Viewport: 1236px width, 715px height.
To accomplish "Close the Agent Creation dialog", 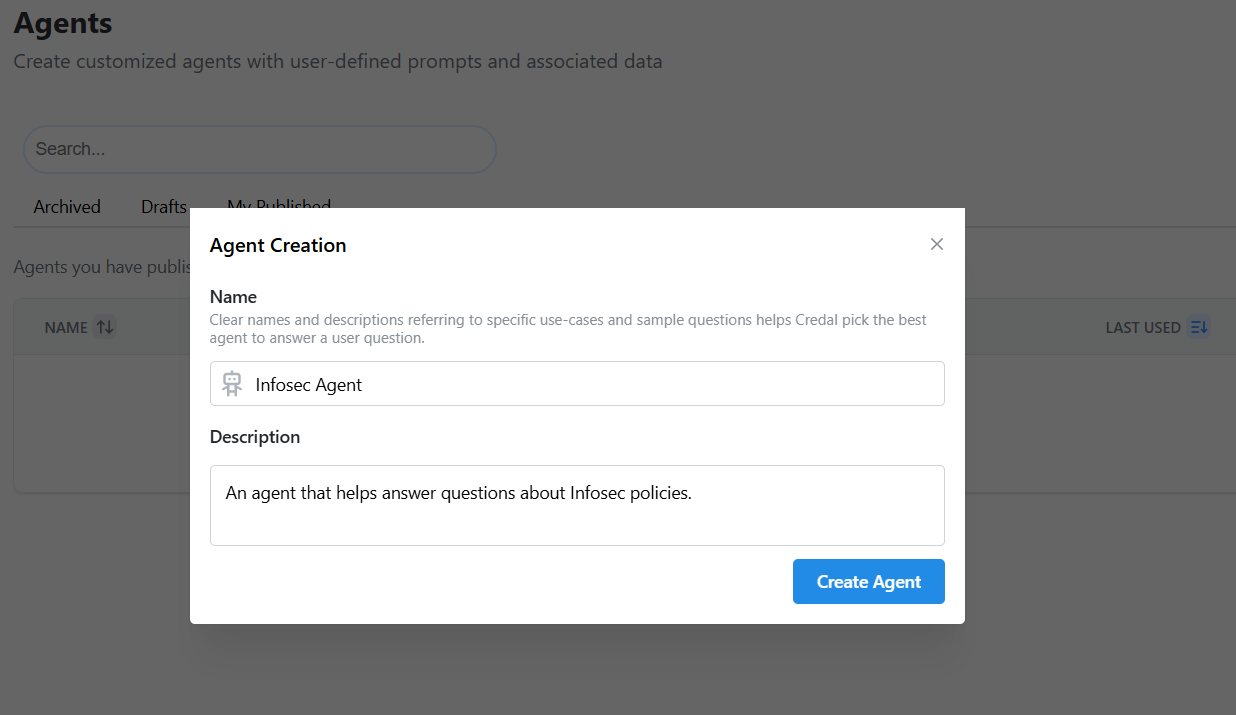I will (x=936, y=244).
